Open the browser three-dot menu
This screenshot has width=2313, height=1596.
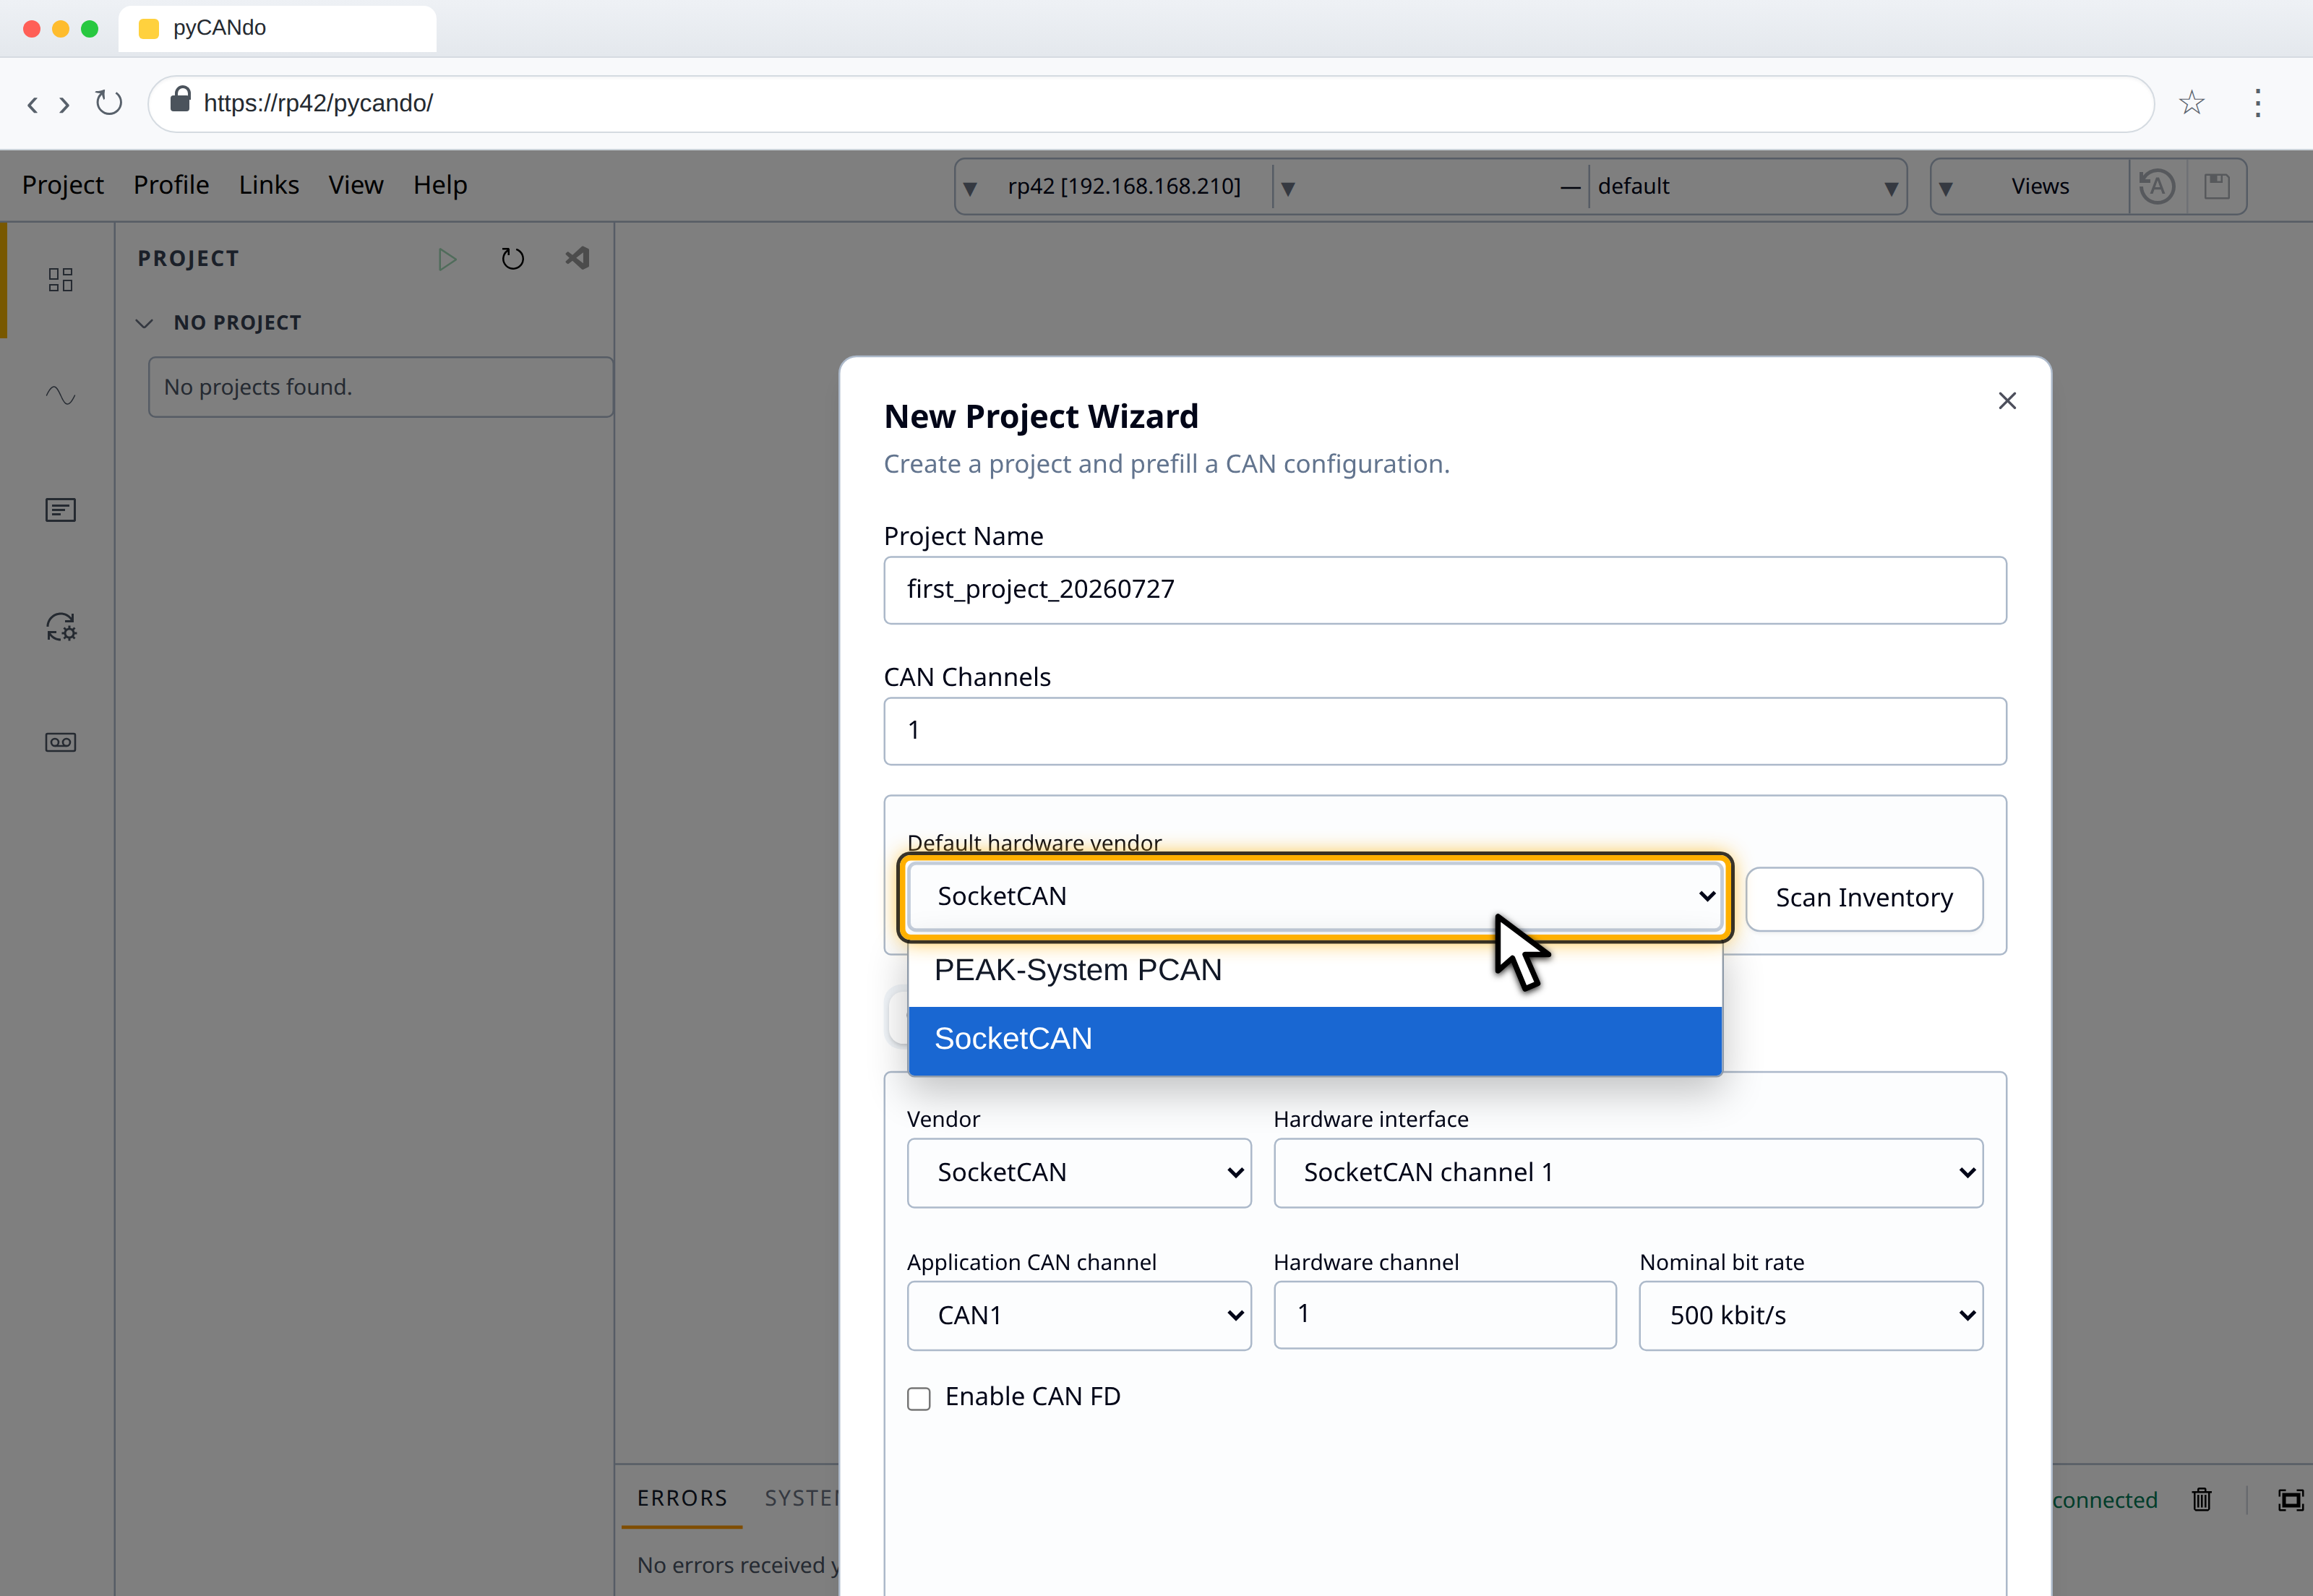[x=2257, y=103]
